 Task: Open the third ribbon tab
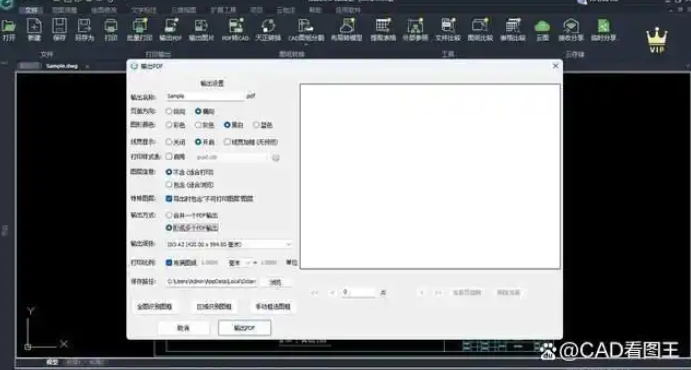104,10
